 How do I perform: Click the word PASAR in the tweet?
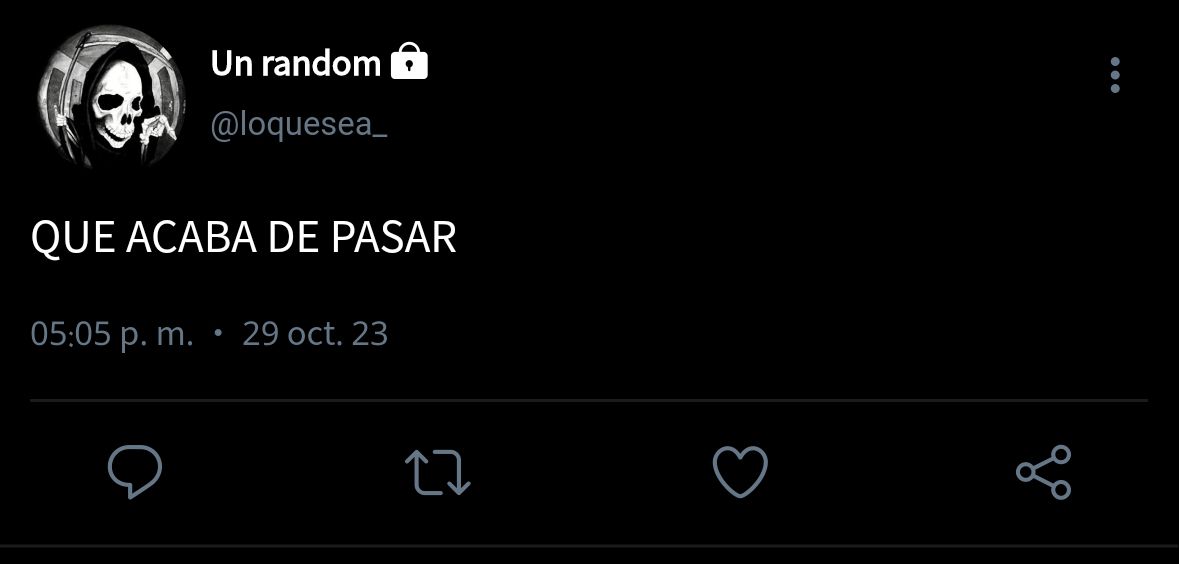(x=394, y=238)
